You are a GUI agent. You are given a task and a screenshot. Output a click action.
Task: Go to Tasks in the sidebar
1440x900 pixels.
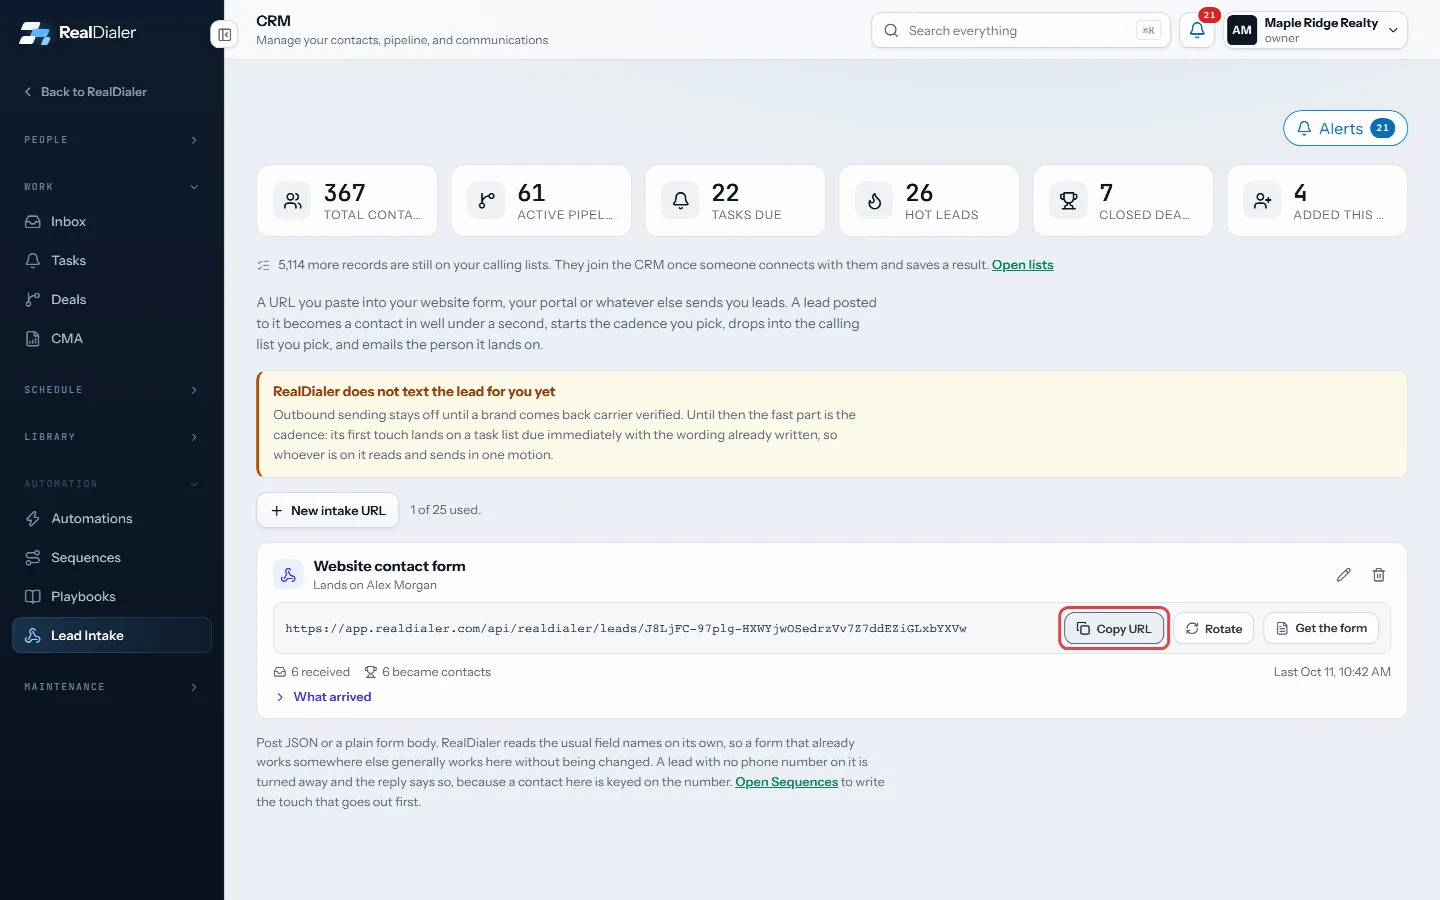point(111,261)
